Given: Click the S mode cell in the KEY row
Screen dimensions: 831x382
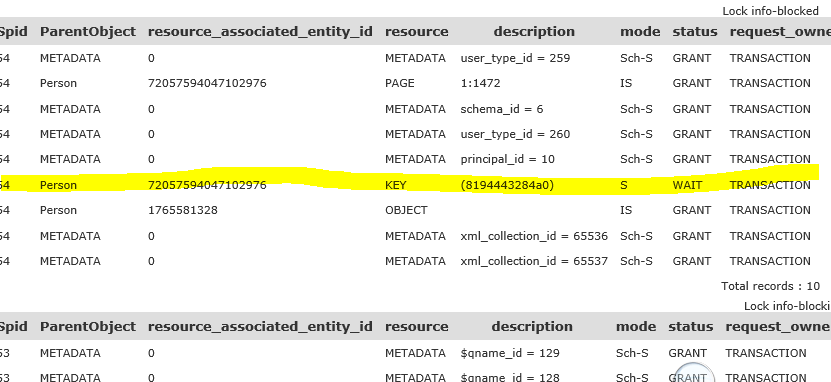Looking at the screenshot, I should (624, 185).
